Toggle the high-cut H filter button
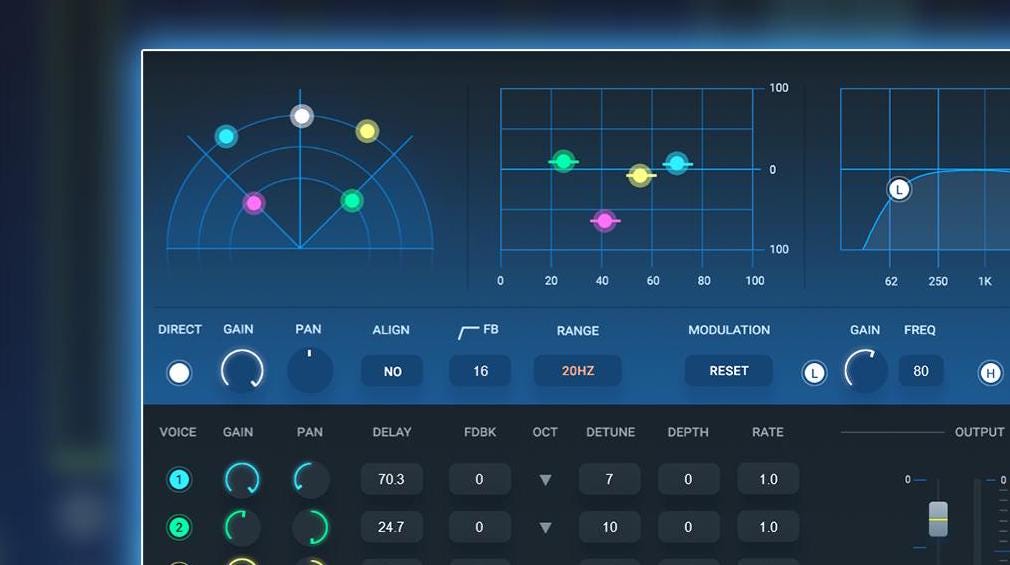Screen dimensions: 1010x565 991,373
